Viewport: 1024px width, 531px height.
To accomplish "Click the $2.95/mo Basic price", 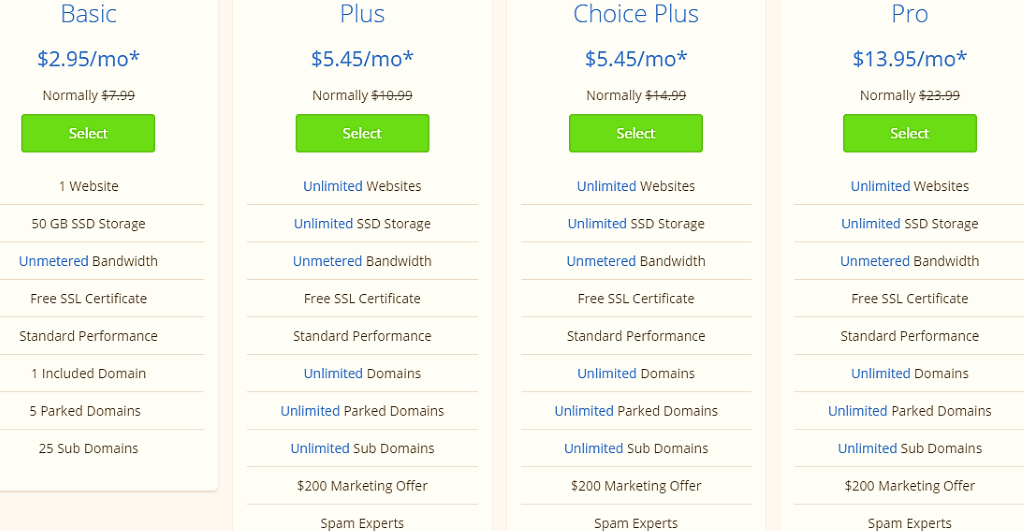I will pos(88,59).
